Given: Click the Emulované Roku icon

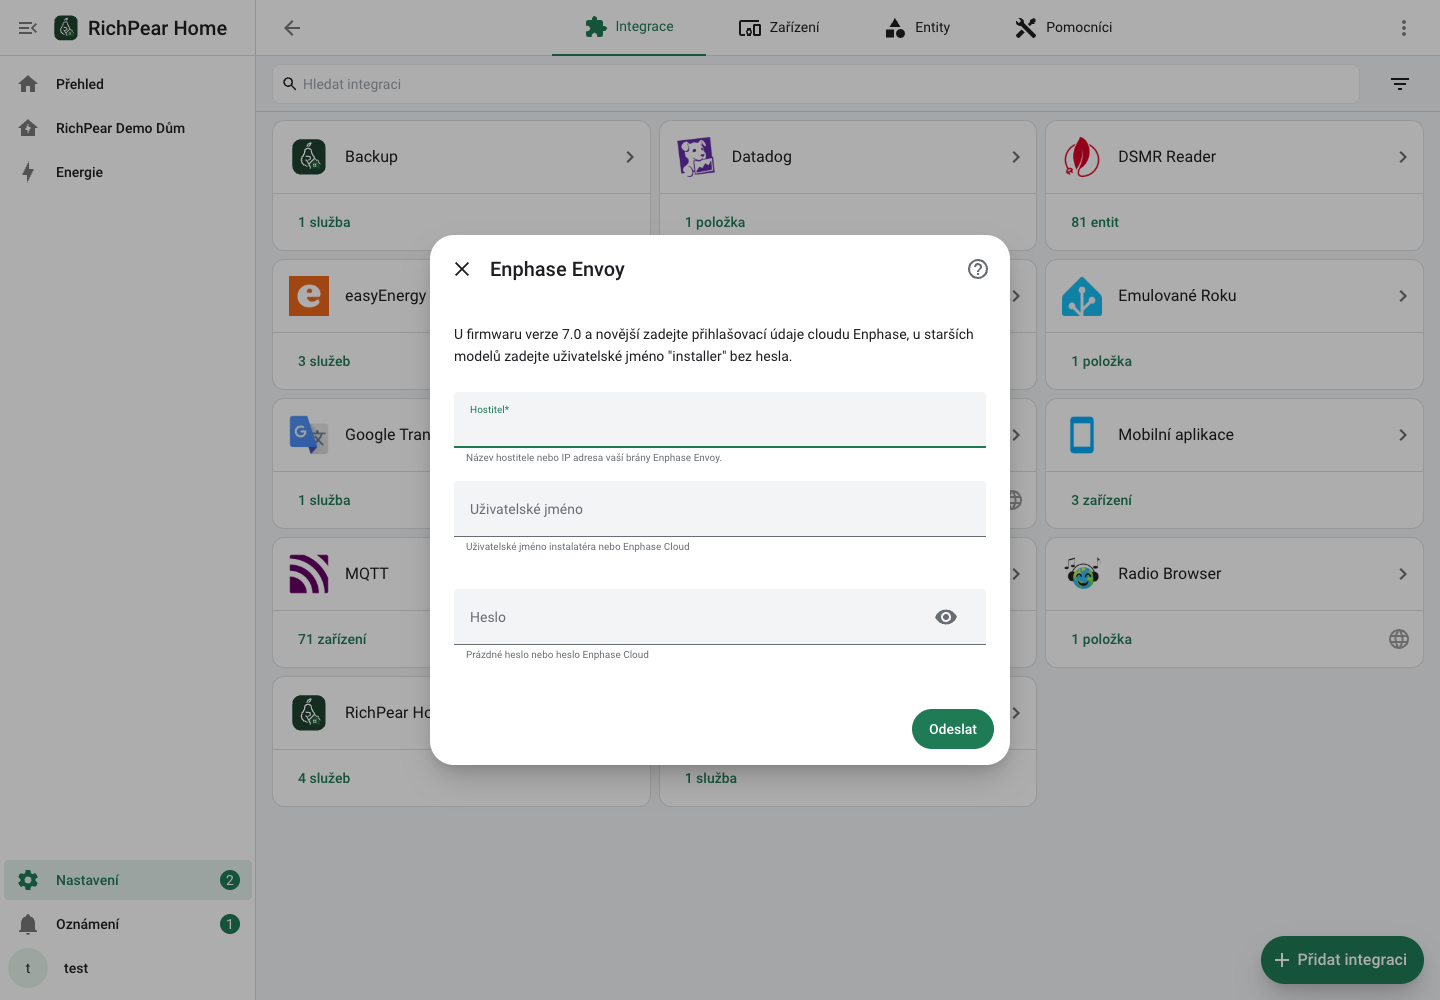Looking at the screenshot, I should 1082,296.
